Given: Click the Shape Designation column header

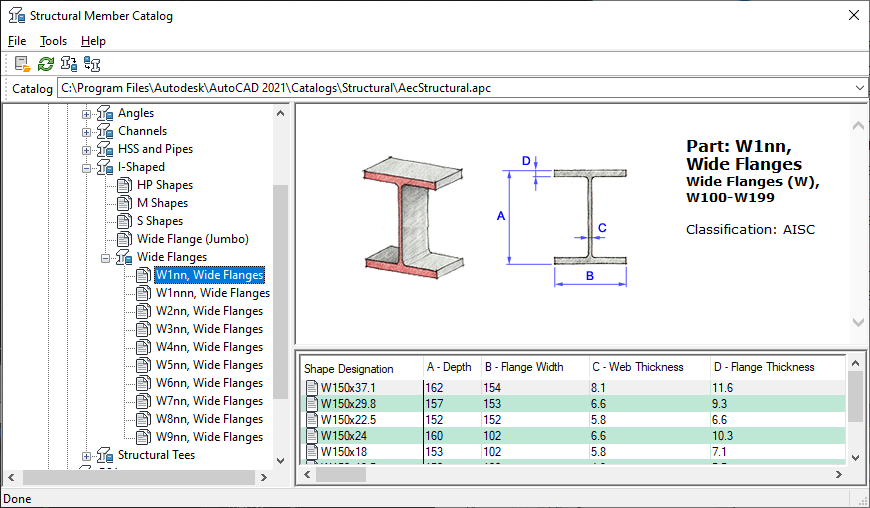Looking at the screenshot, I should [362, 368].
